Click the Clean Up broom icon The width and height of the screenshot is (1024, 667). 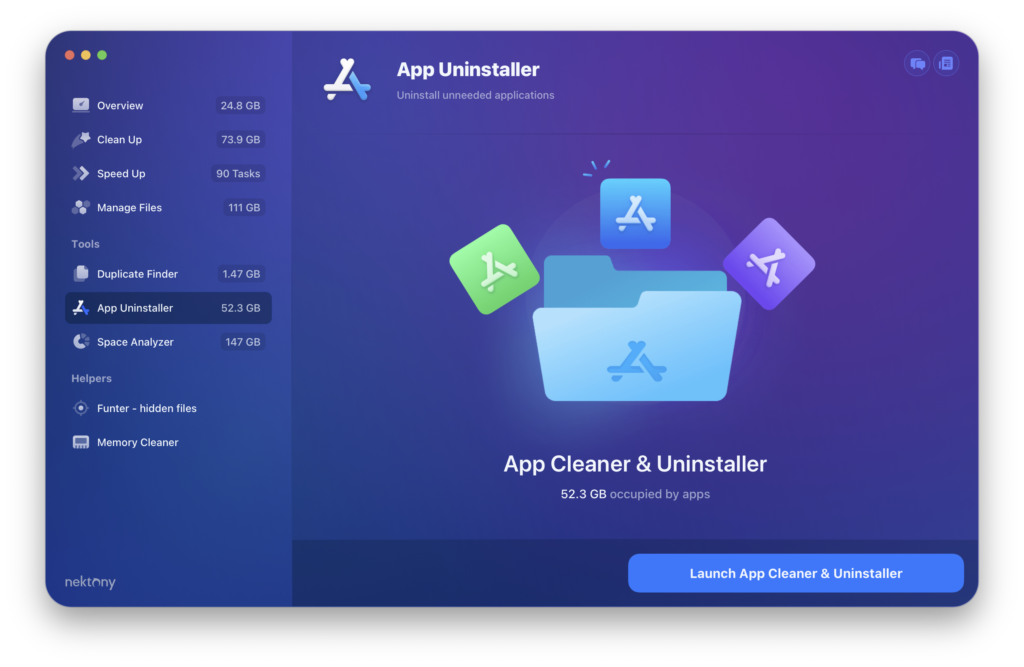[81, 140]
